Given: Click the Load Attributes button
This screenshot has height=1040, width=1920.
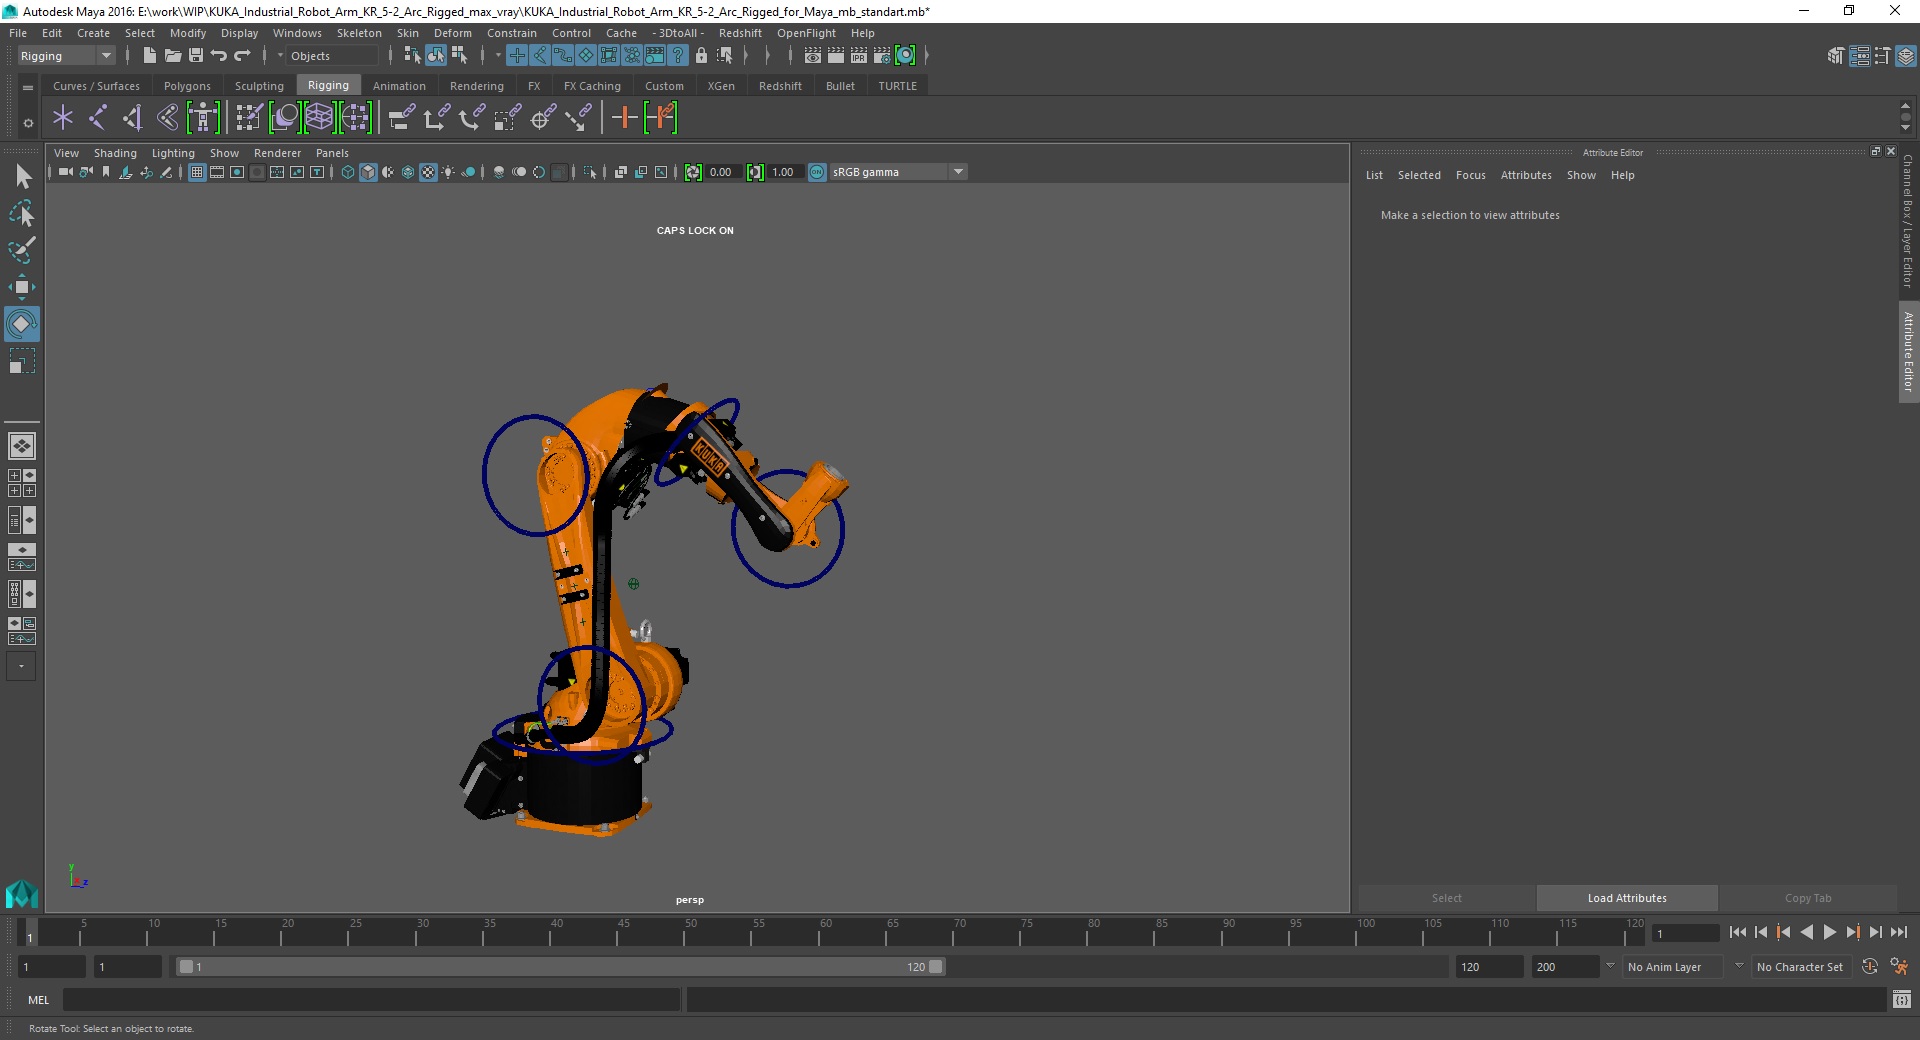Looking at the screenshot, I should 1627,898.
